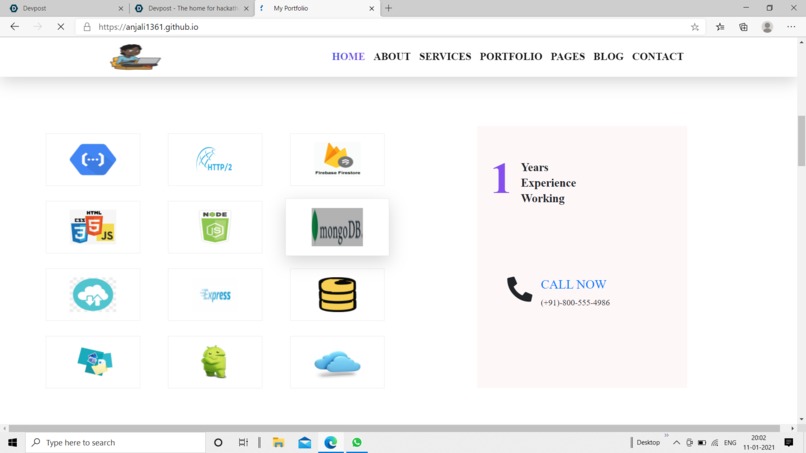Select SERVICES in the navigation menu
This screenshot has height=453, width=806.
445,57
